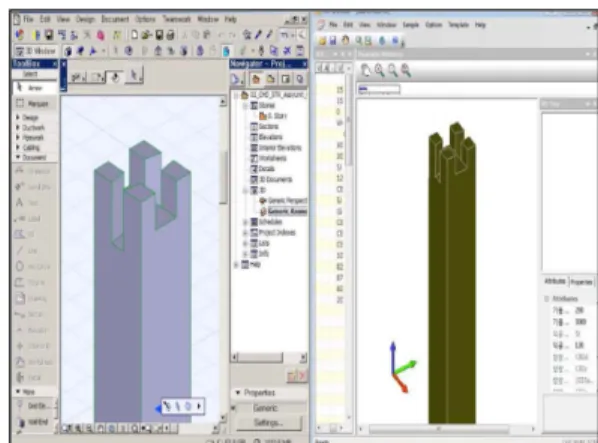Click the save disk icon in right window toolbar
Screen dimensions: 598x443
(x=333, y=40)
